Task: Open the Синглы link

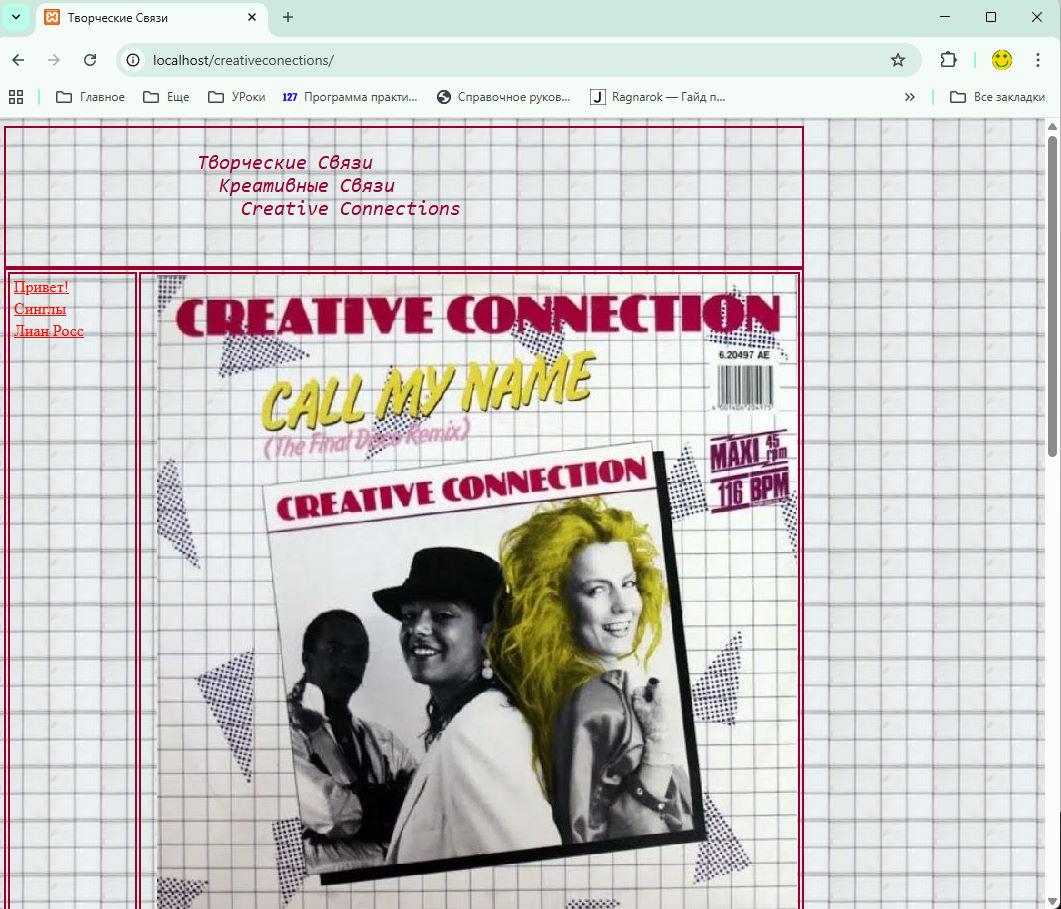Action: tap(40, 309)
